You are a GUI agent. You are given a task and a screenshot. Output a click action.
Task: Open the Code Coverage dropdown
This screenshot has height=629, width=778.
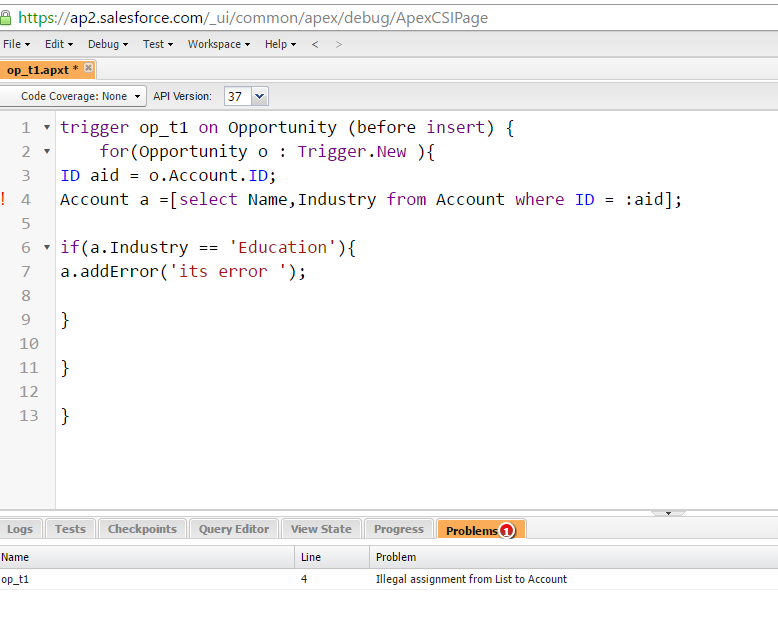coord(74,96)
